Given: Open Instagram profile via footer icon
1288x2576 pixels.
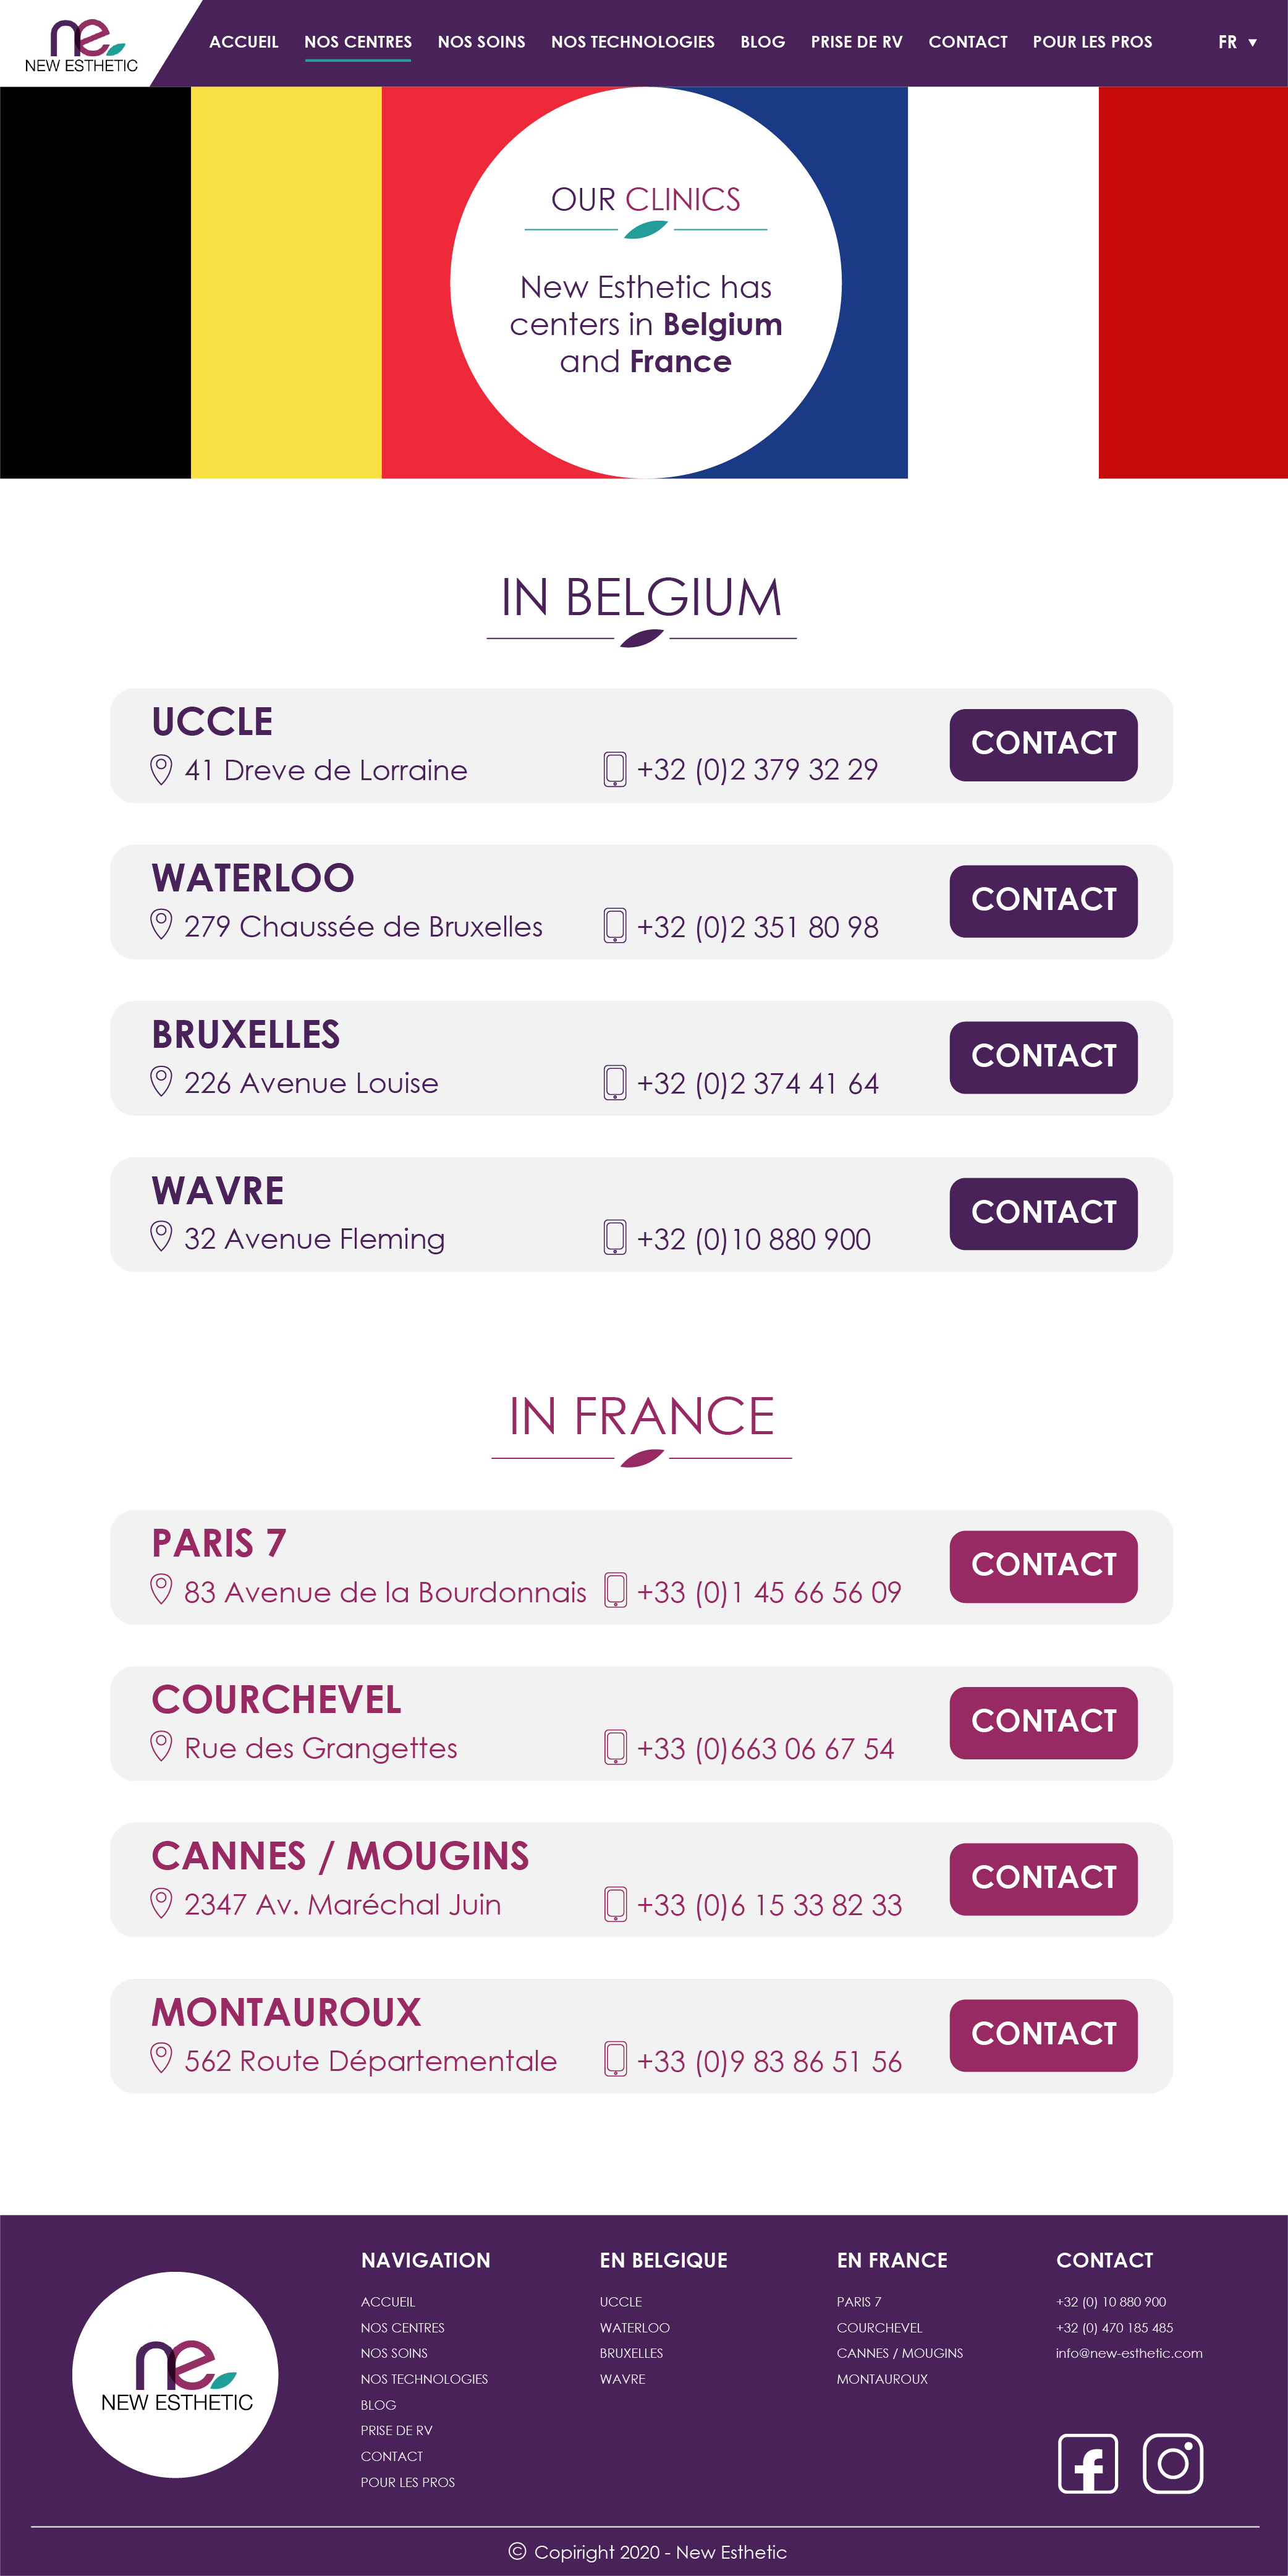Looking at the screenshot, I should tap(1172, 2463).
